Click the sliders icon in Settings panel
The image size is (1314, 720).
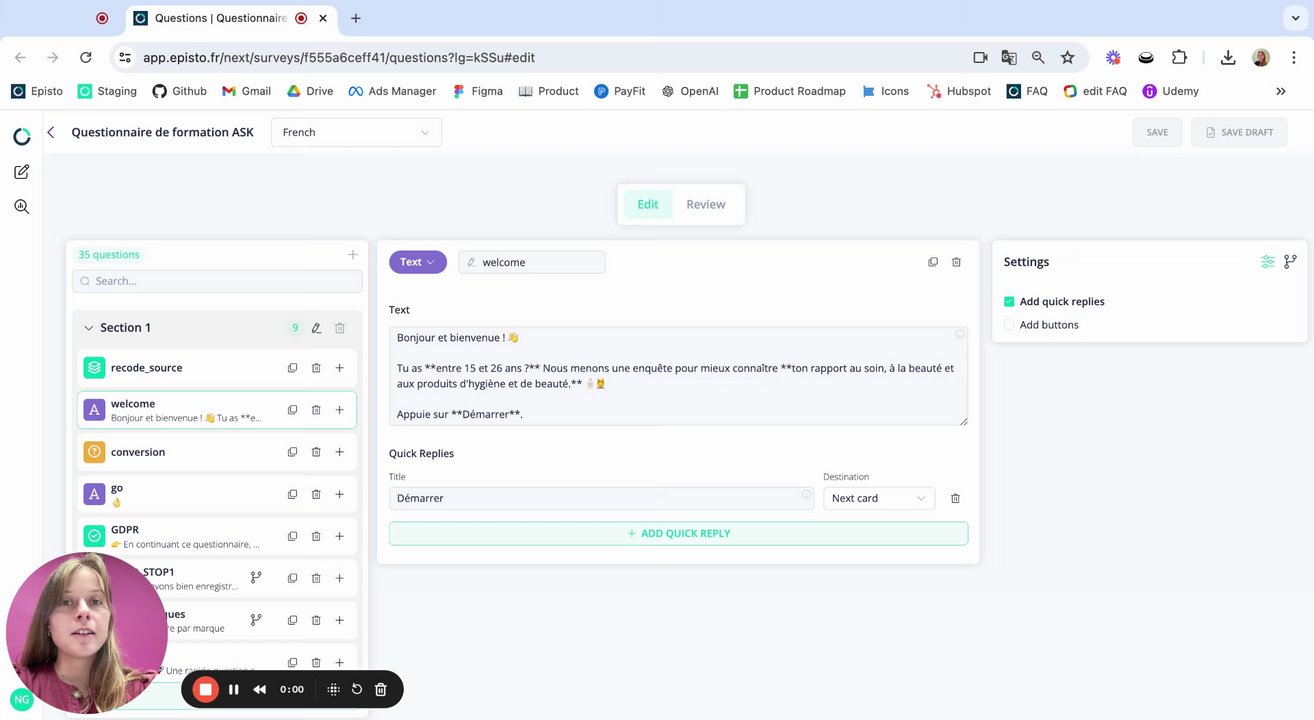coord(1268,262)
